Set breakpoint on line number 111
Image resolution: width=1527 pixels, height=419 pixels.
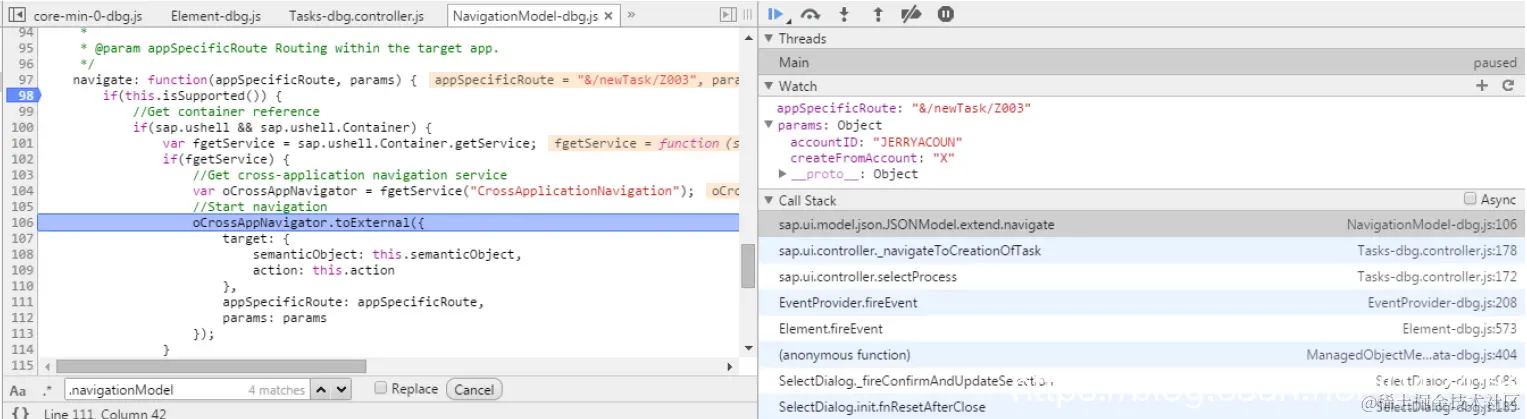point(23,302)
